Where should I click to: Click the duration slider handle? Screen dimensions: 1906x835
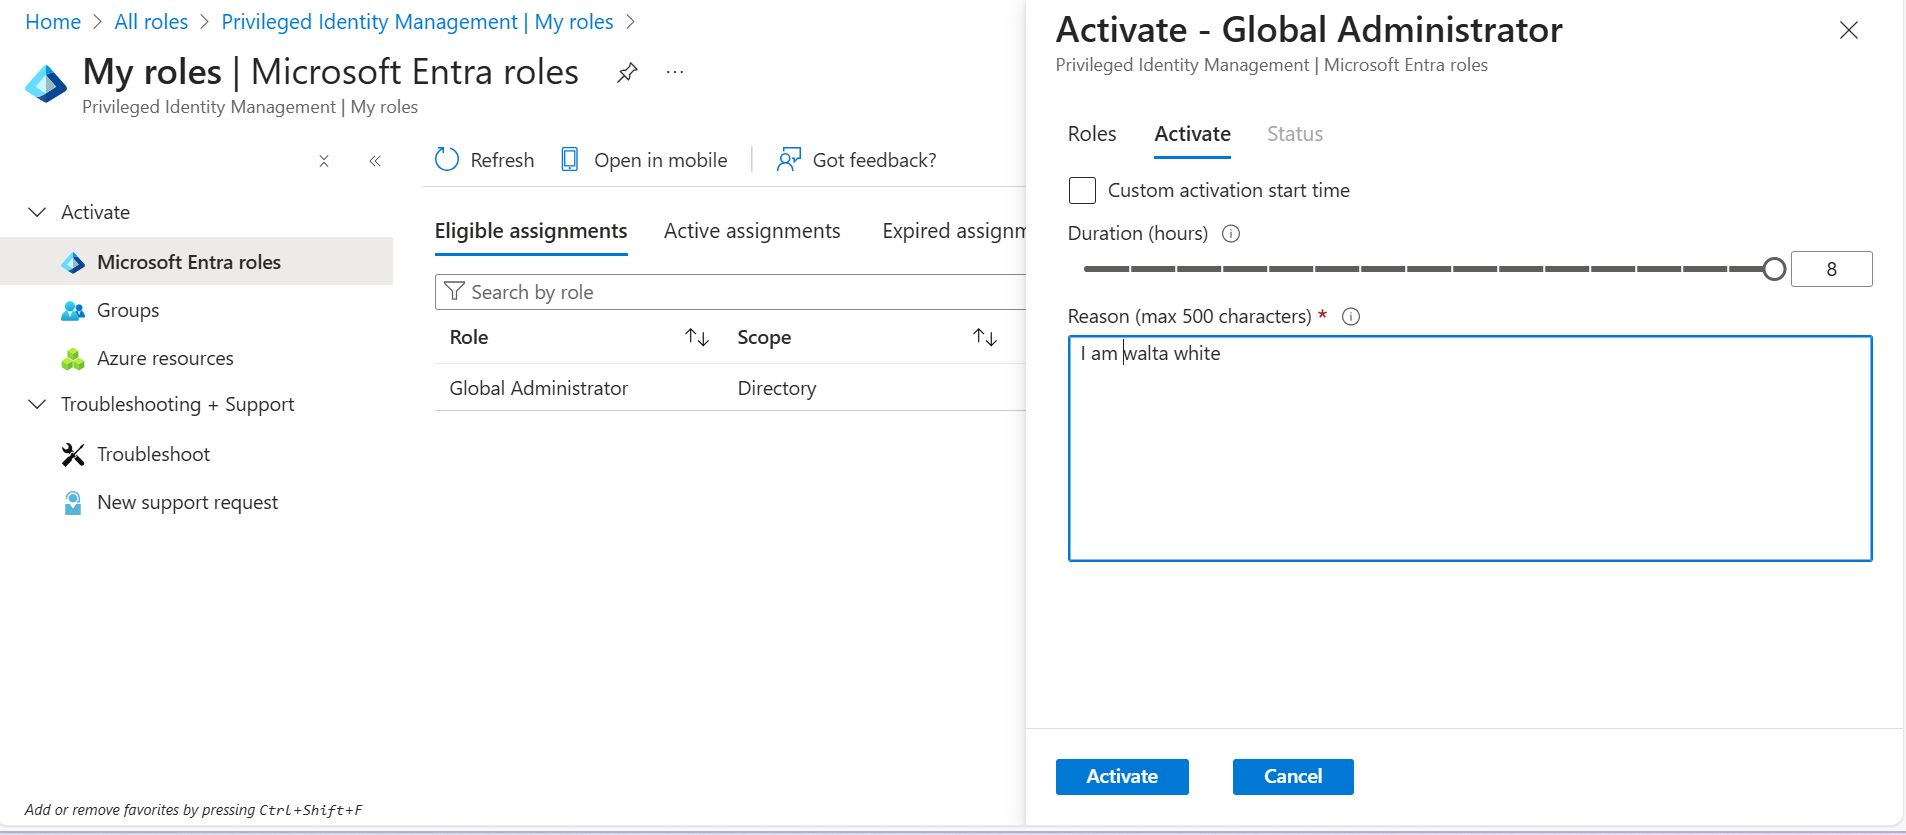pyautogui.click(x=1774, y=269)
